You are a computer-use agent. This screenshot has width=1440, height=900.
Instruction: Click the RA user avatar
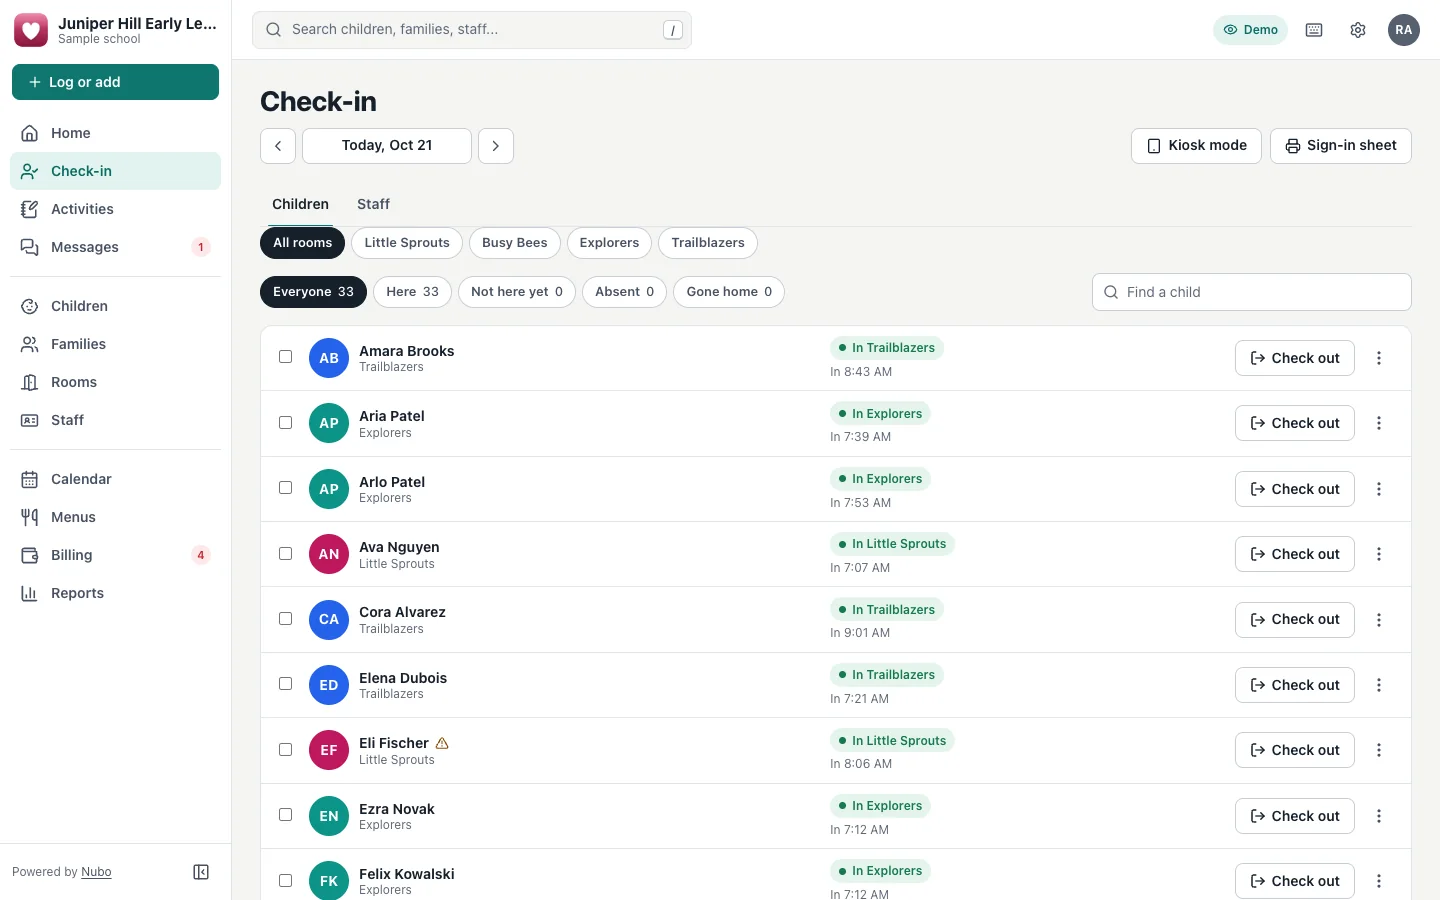coord(1404,30)
